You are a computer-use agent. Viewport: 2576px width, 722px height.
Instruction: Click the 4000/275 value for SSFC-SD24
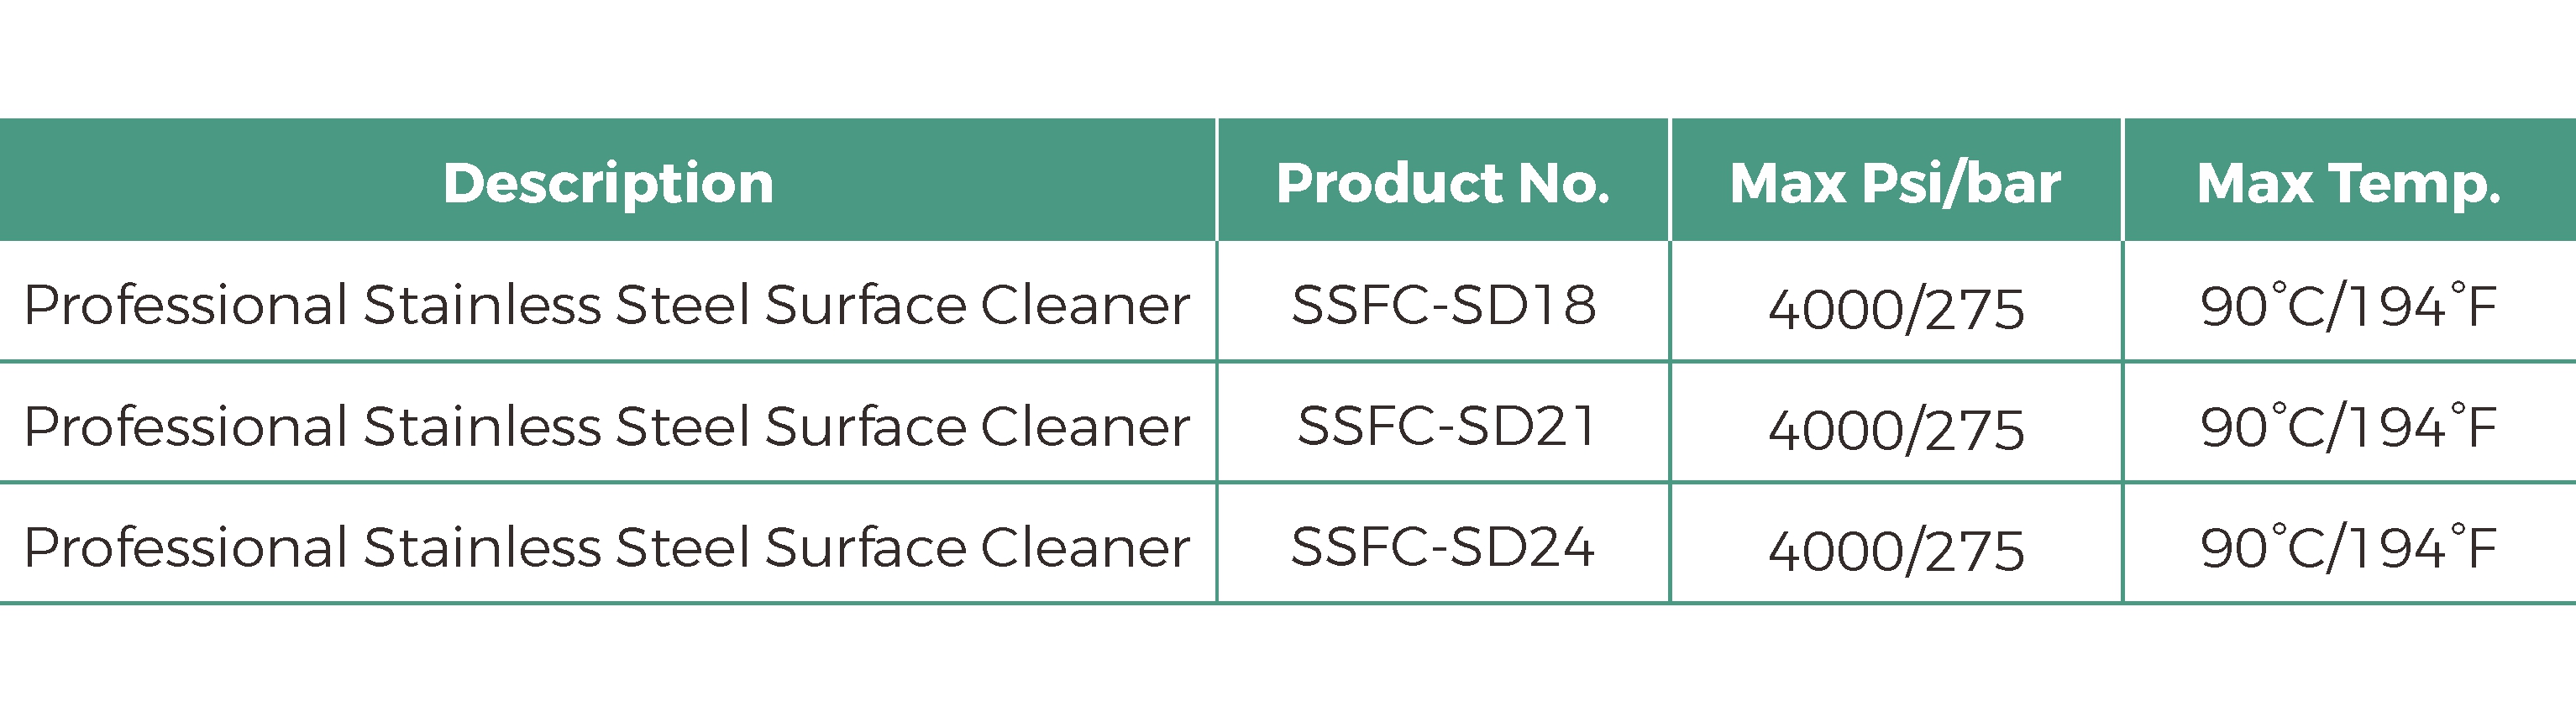(x=1896, y=550)
